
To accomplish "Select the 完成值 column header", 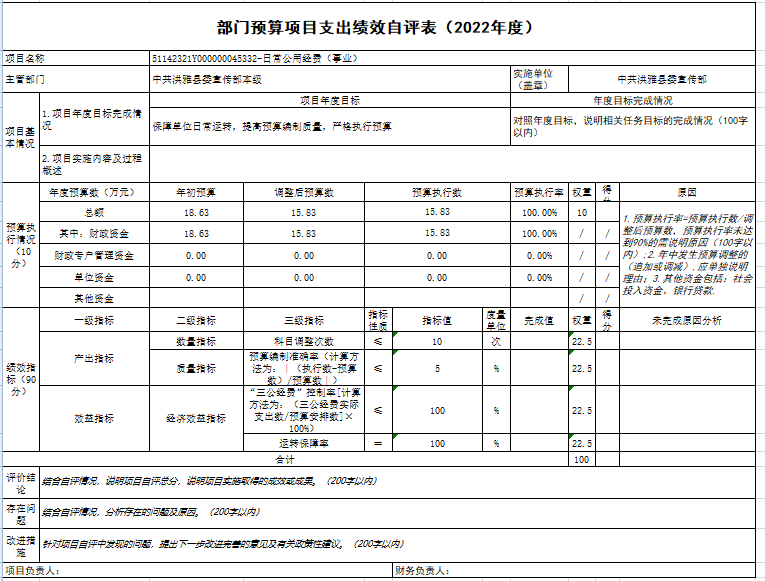I will pyautogui.click(x=539, y=320).
